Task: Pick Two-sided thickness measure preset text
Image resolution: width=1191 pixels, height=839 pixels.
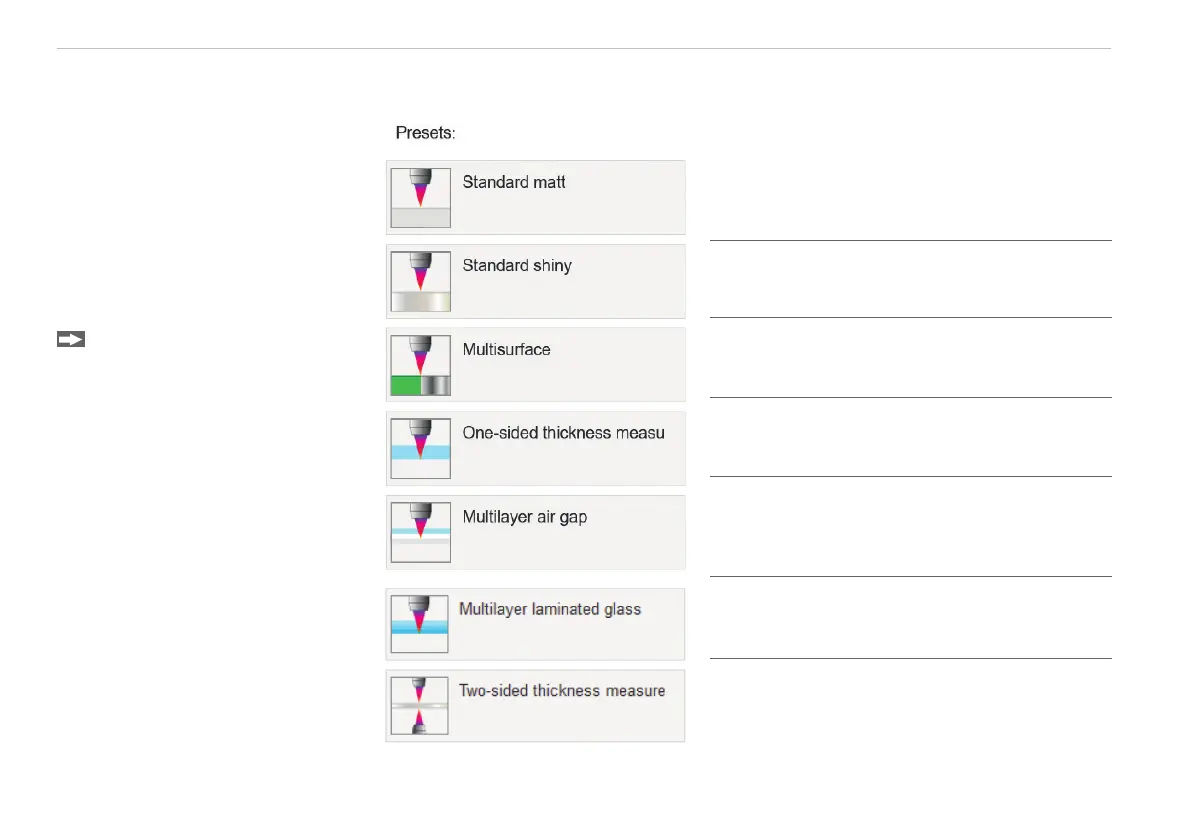Action: coord(562,691)
